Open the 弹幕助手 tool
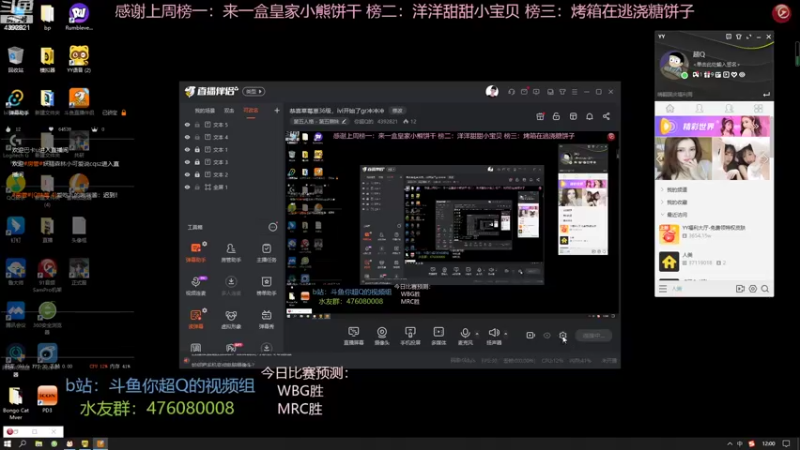This screenshot has width=800, height=450. coord(196,253)
